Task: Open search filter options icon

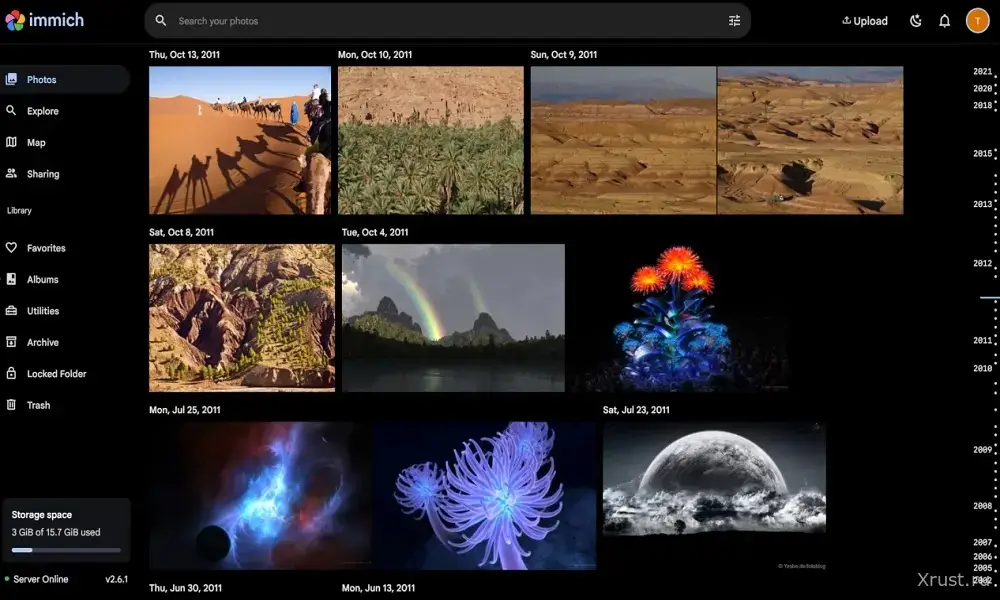Action: (x=734, y=20)
